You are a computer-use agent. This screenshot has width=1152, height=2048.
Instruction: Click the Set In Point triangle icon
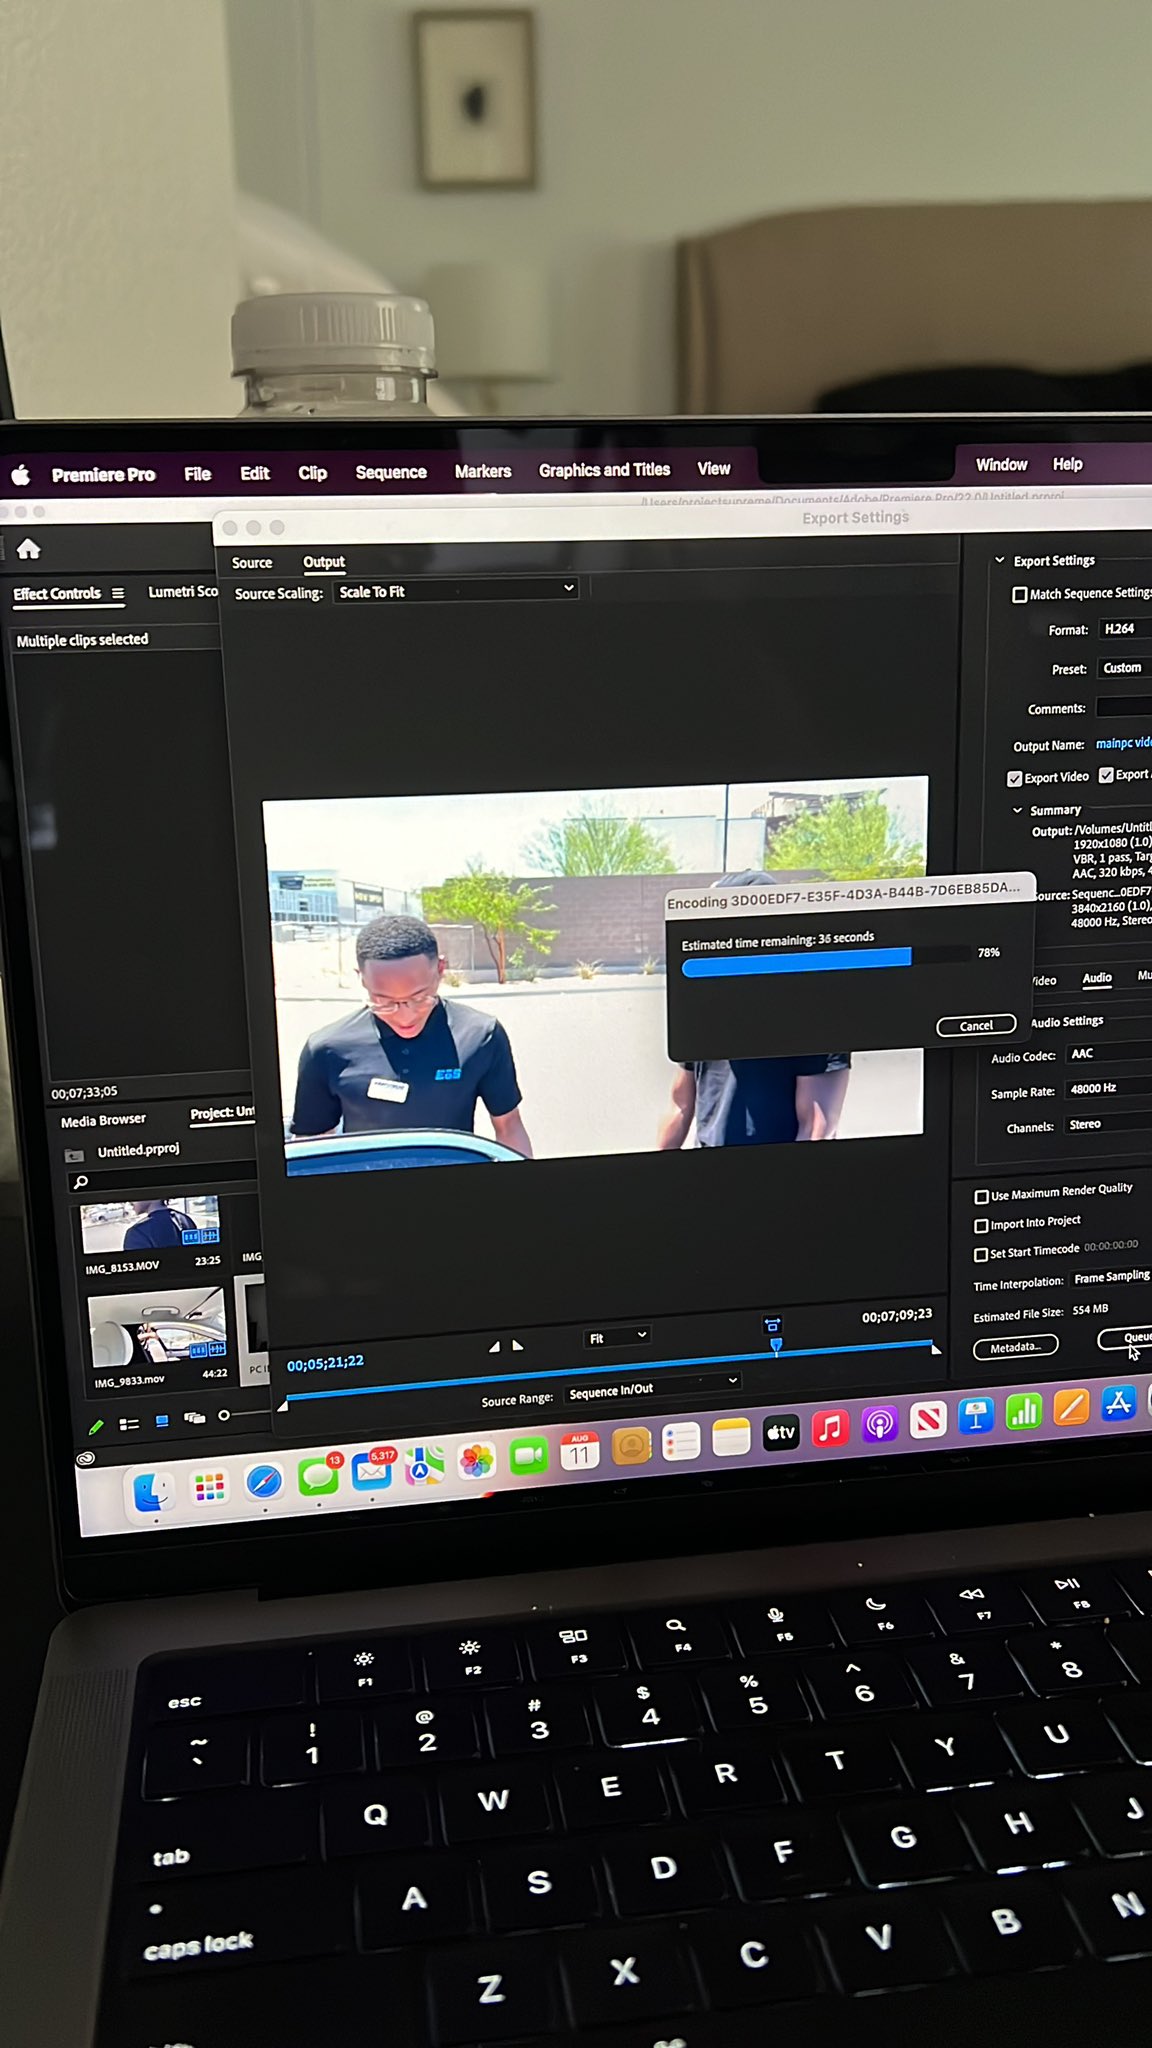click(494, 1347)
